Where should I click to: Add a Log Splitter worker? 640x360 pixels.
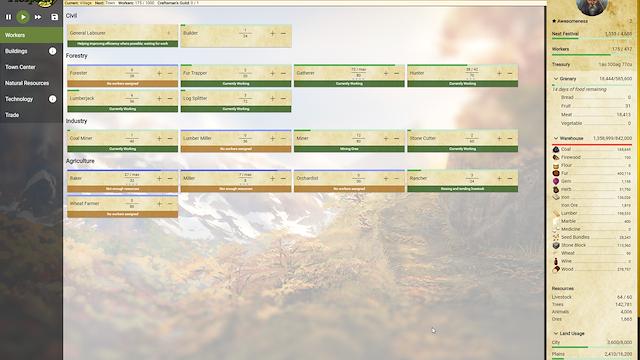(272, 98)
